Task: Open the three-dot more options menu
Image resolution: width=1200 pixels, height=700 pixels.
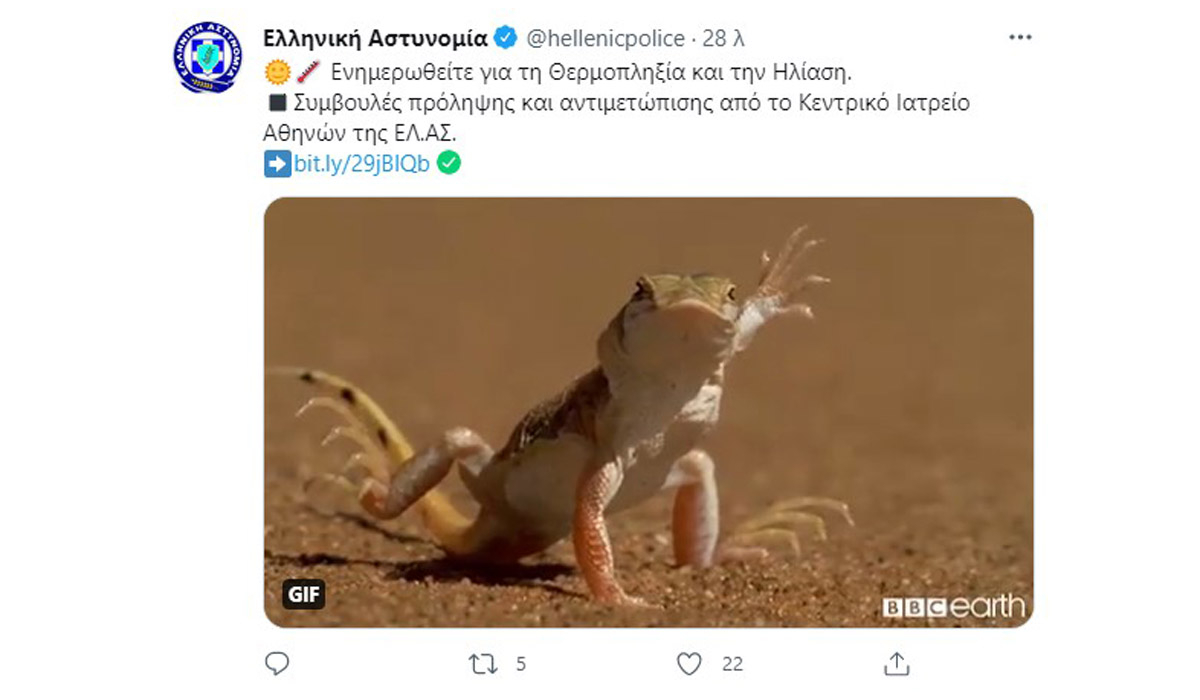Action: (x=1019, y=38)
